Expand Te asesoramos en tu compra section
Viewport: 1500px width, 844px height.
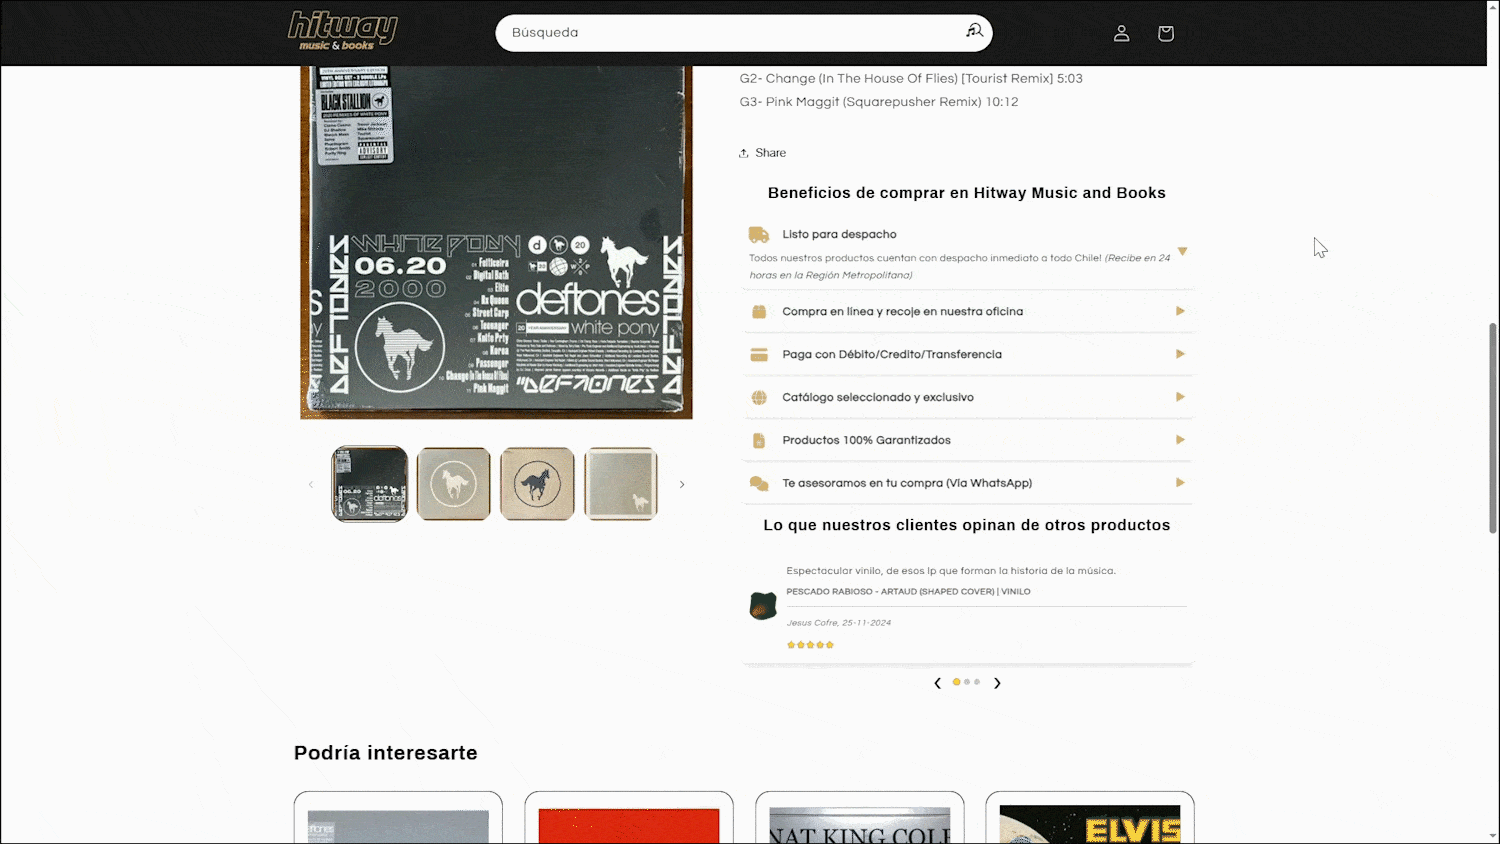tap(1180, 483)
